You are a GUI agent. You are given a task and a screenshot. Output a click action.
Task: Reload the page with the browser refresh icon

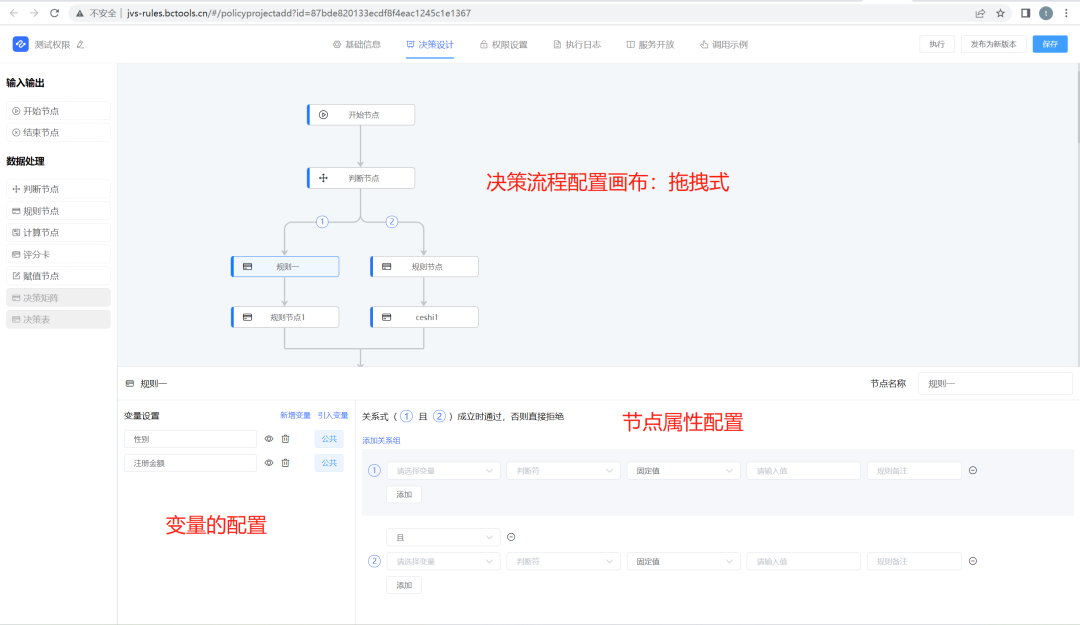coord(52,14)
